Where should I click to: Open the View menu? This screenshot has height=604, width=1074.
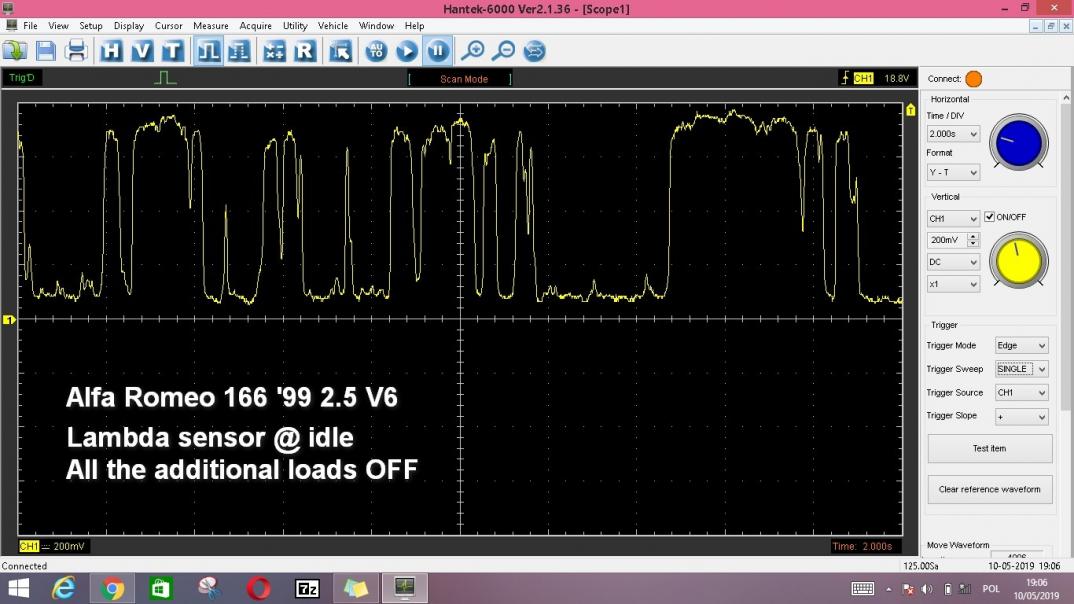pos(58,25)
